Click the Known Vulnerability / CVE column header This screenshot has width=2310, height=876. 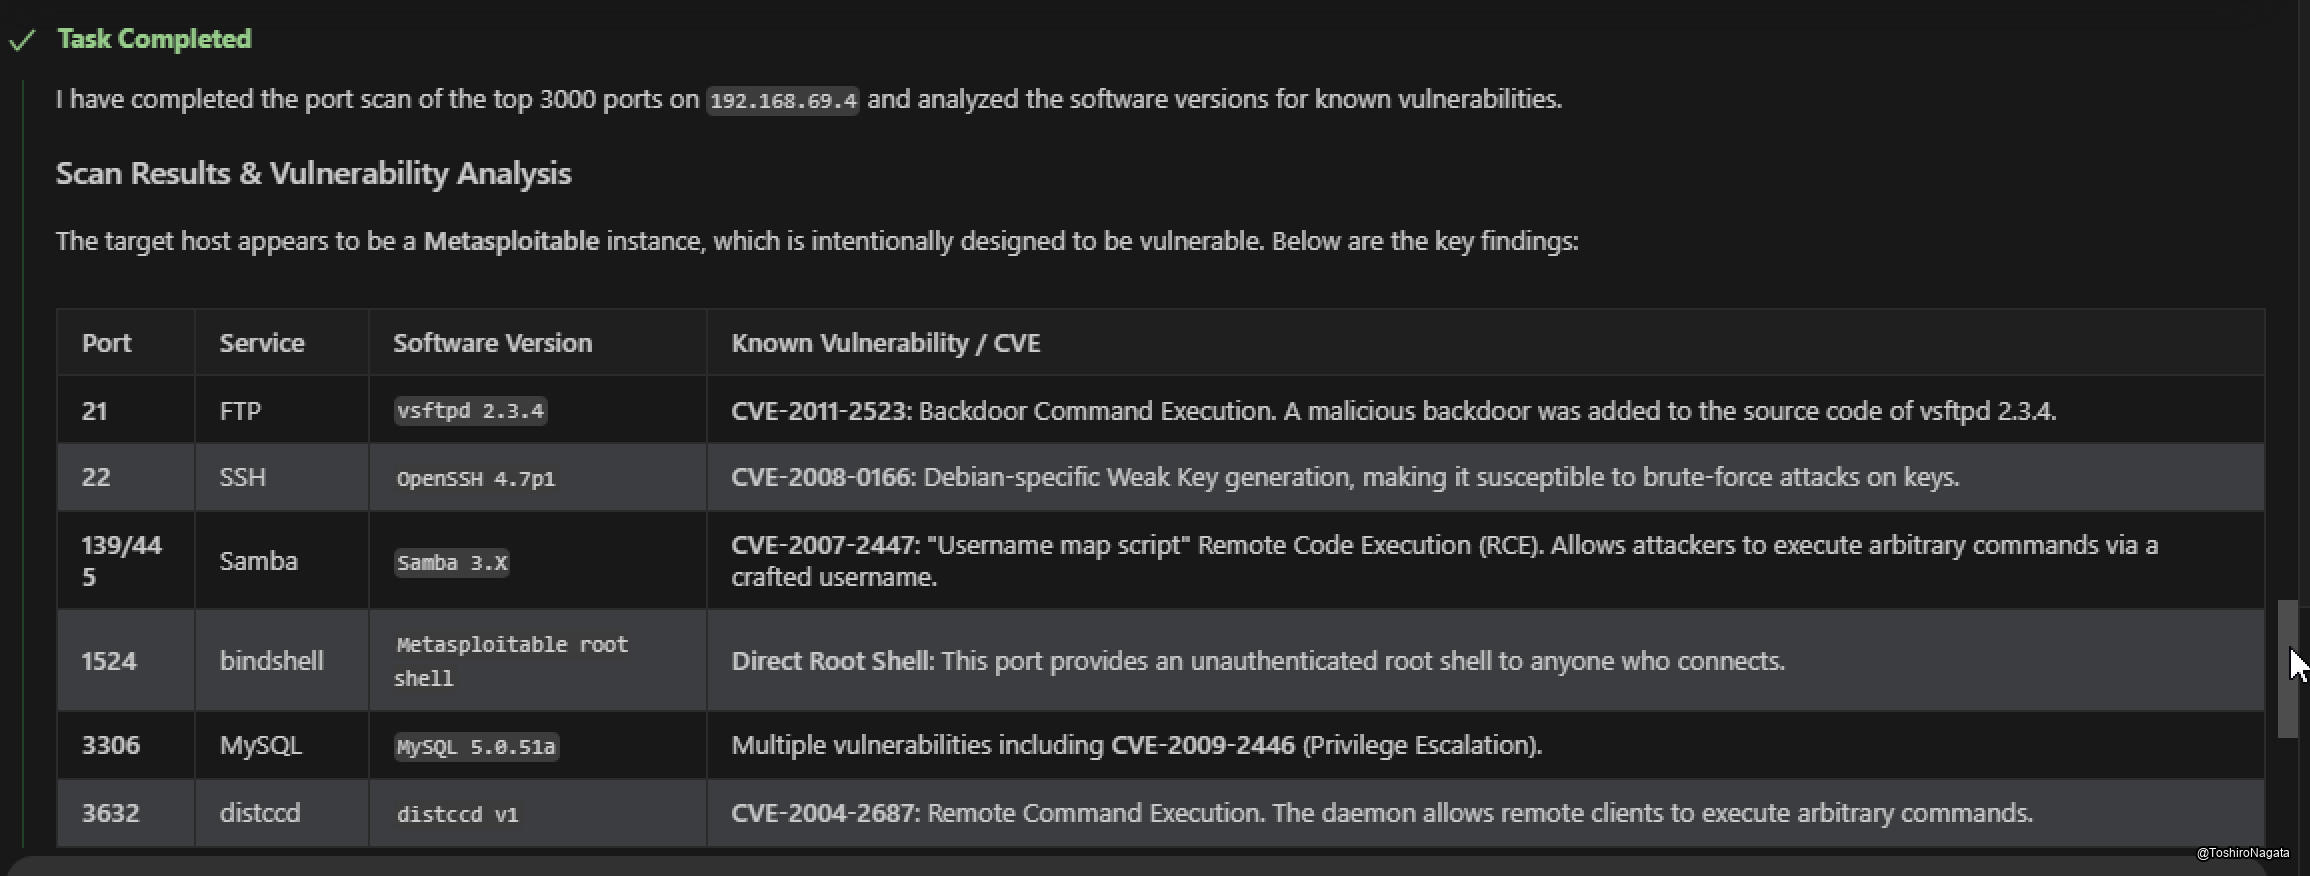[885, 343]
